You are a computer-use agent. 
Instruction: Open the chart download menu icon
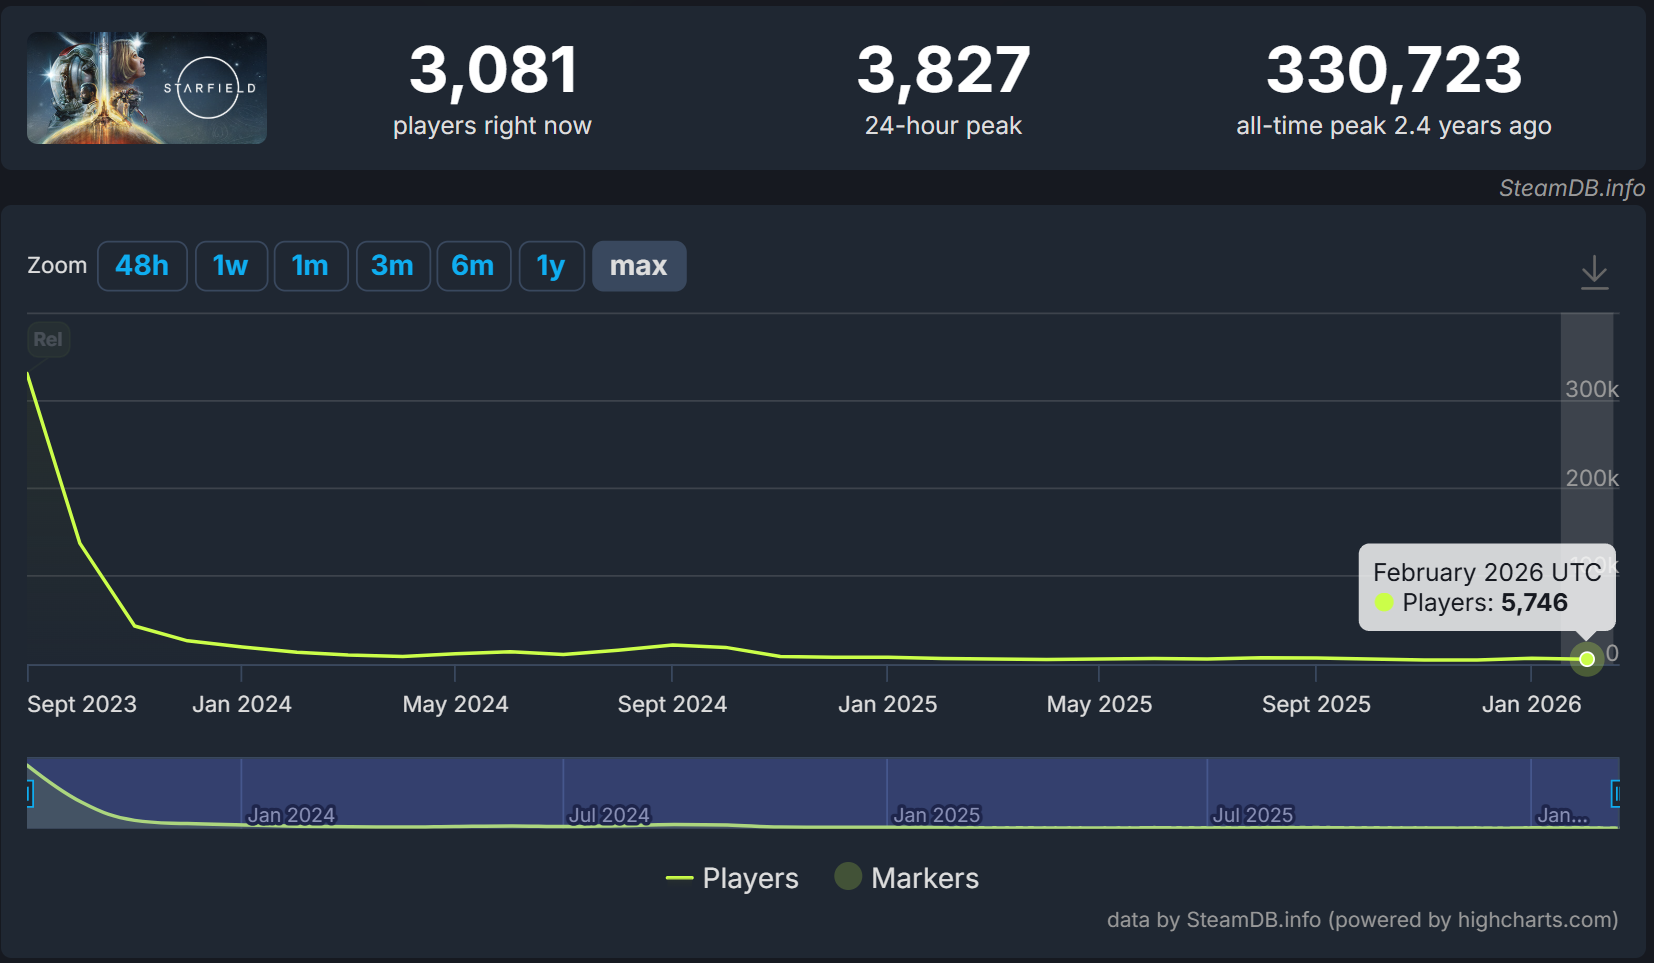coord(1594,272)
